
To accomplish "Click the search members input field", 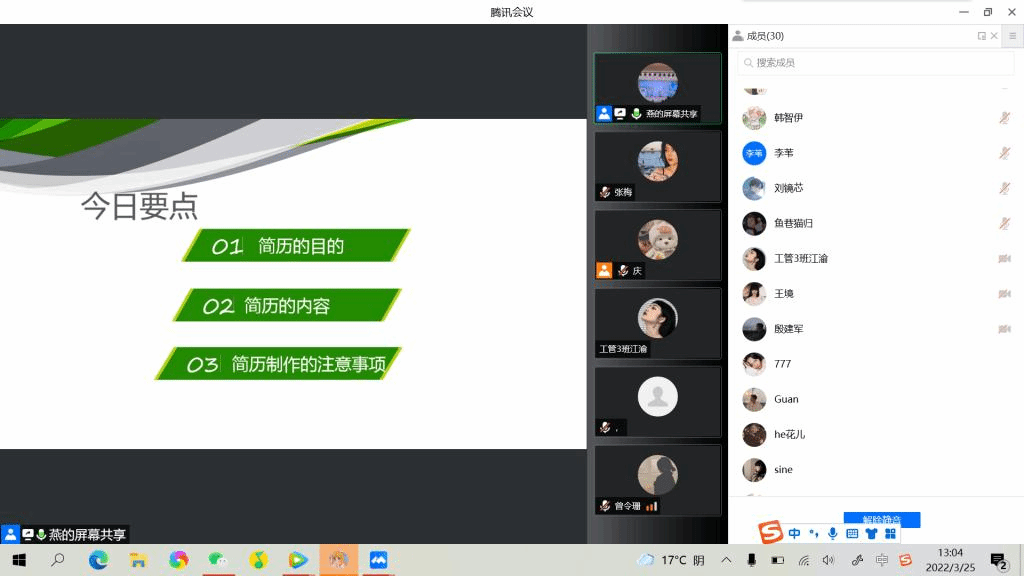I will coord(875,63).
